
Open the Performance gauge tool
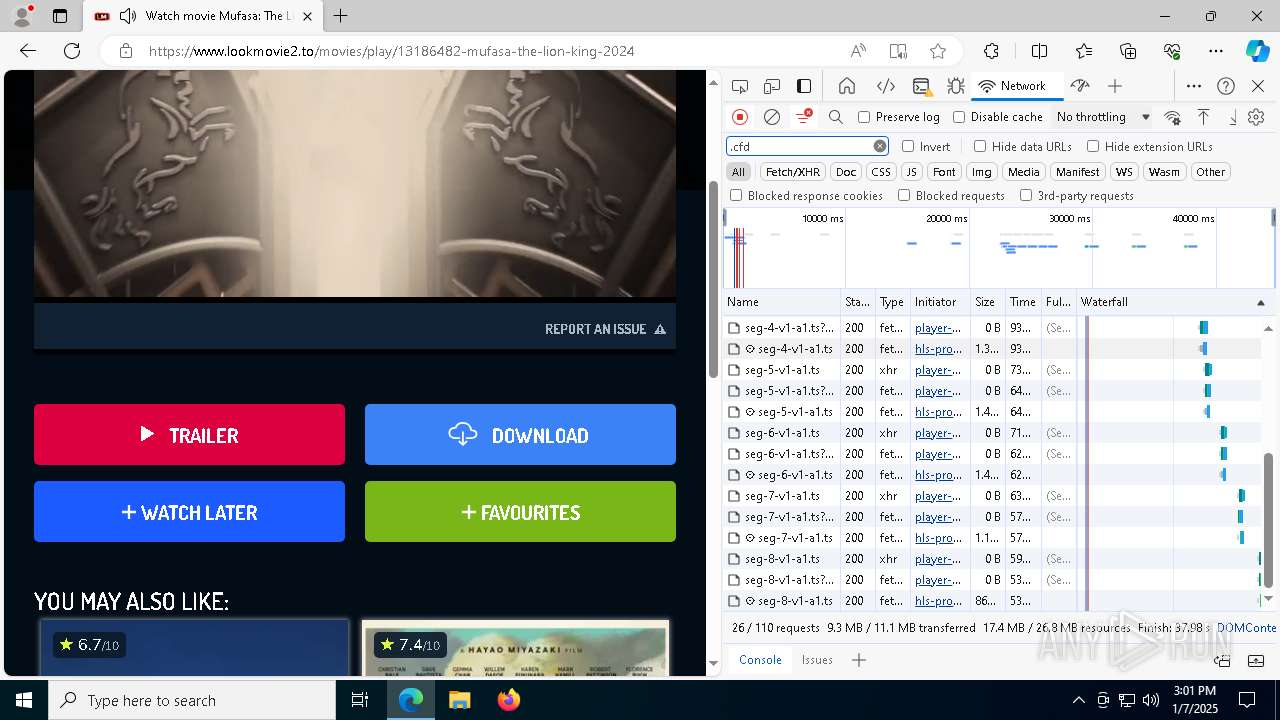(x=1080, y=86)
